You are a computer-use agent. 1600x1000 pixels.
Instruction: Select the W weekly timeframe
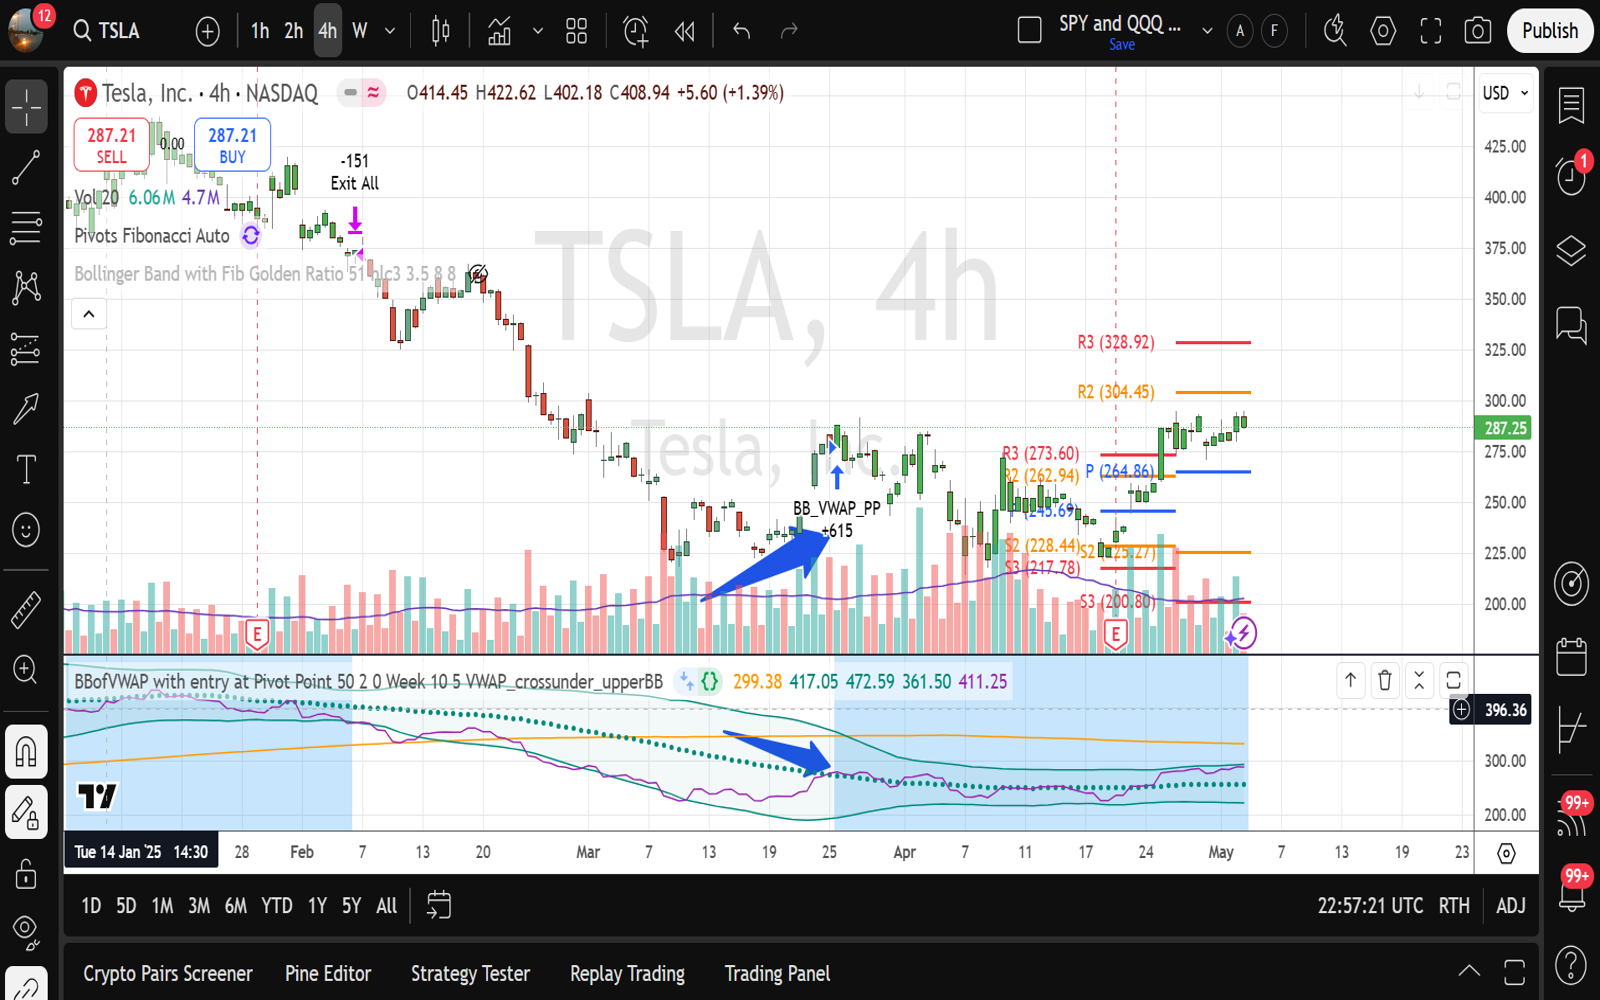tap(360, 31)
